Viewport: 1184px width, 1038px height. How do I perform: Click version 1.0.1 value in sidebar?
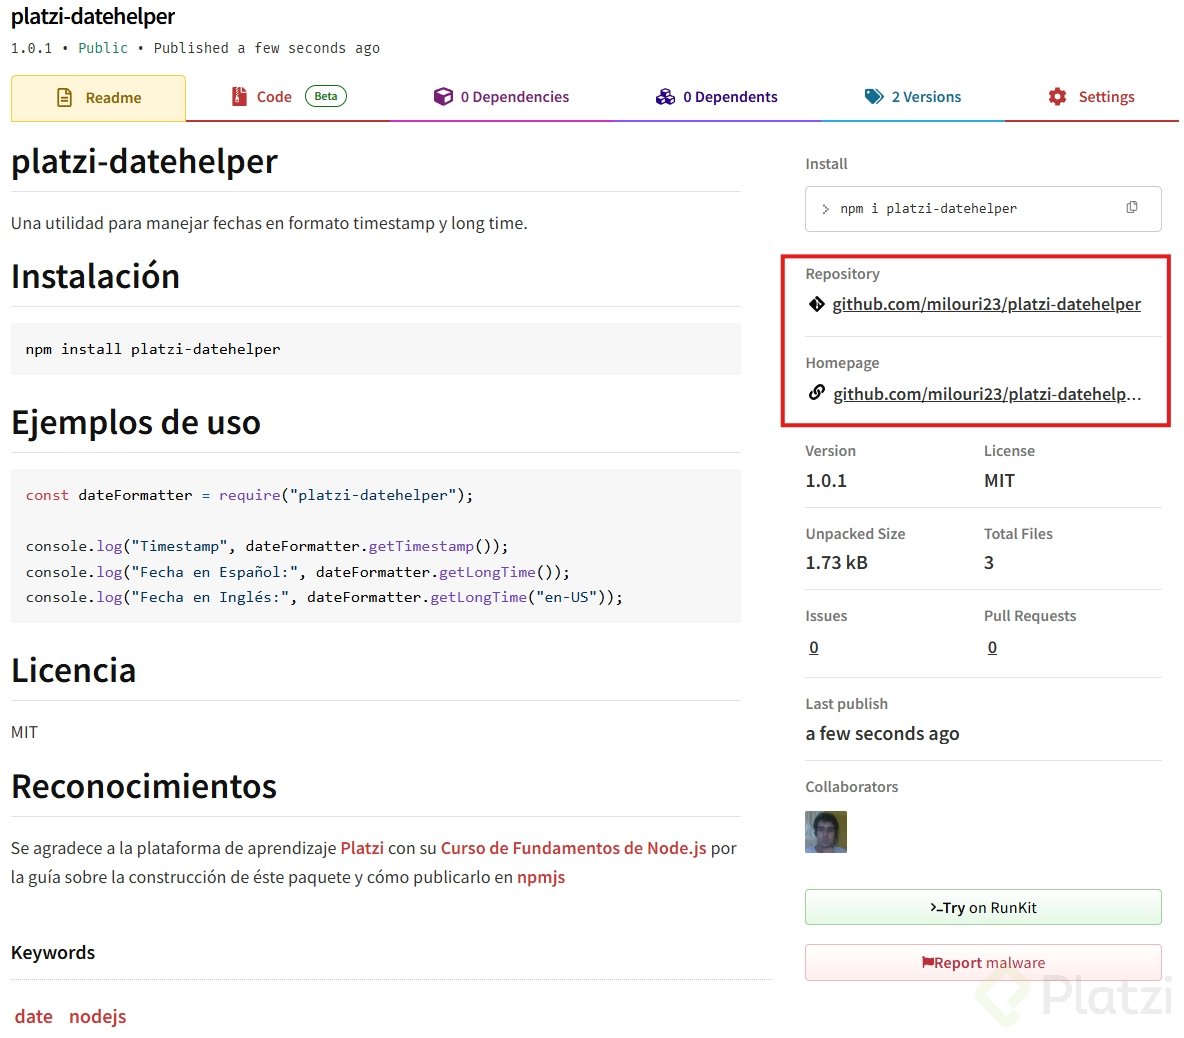[825, 481]
